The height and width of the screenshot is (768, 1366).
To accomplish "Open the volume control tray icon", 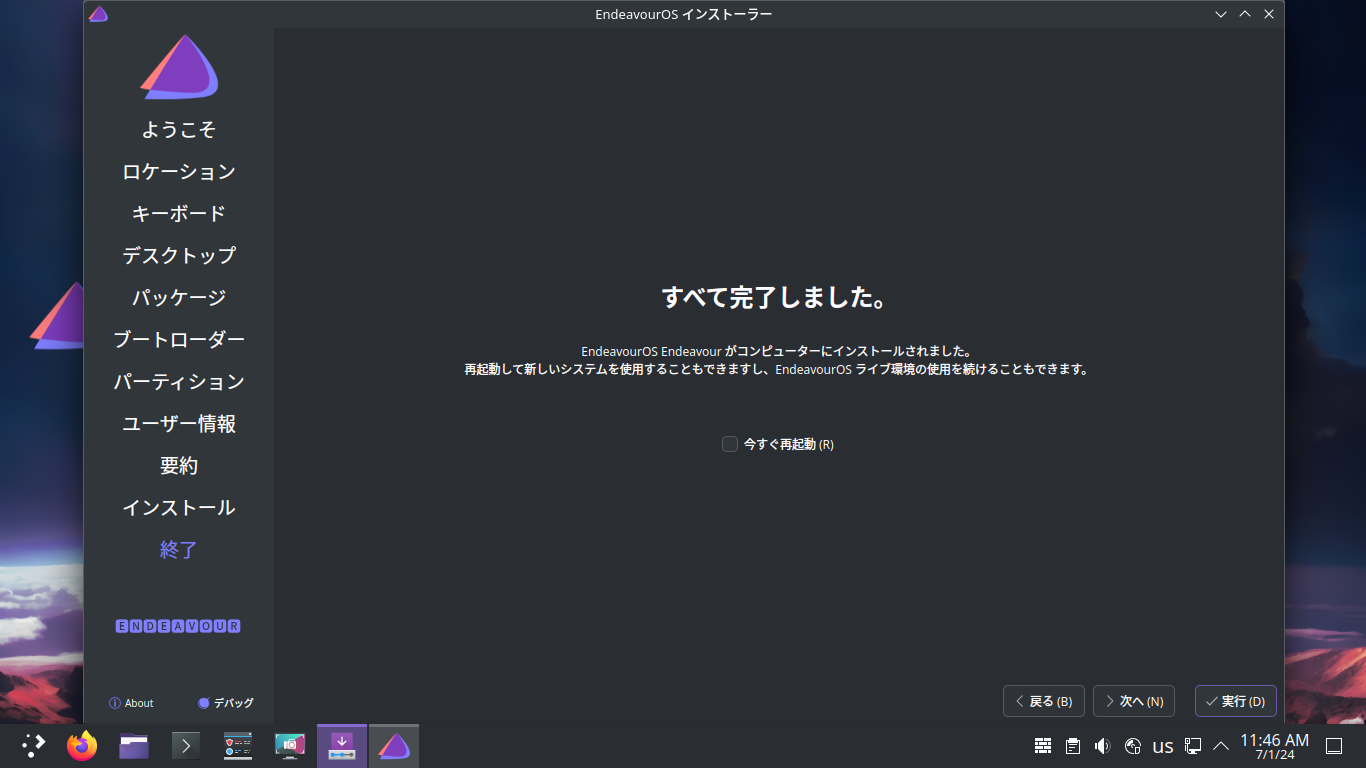I will point(1103,746).
